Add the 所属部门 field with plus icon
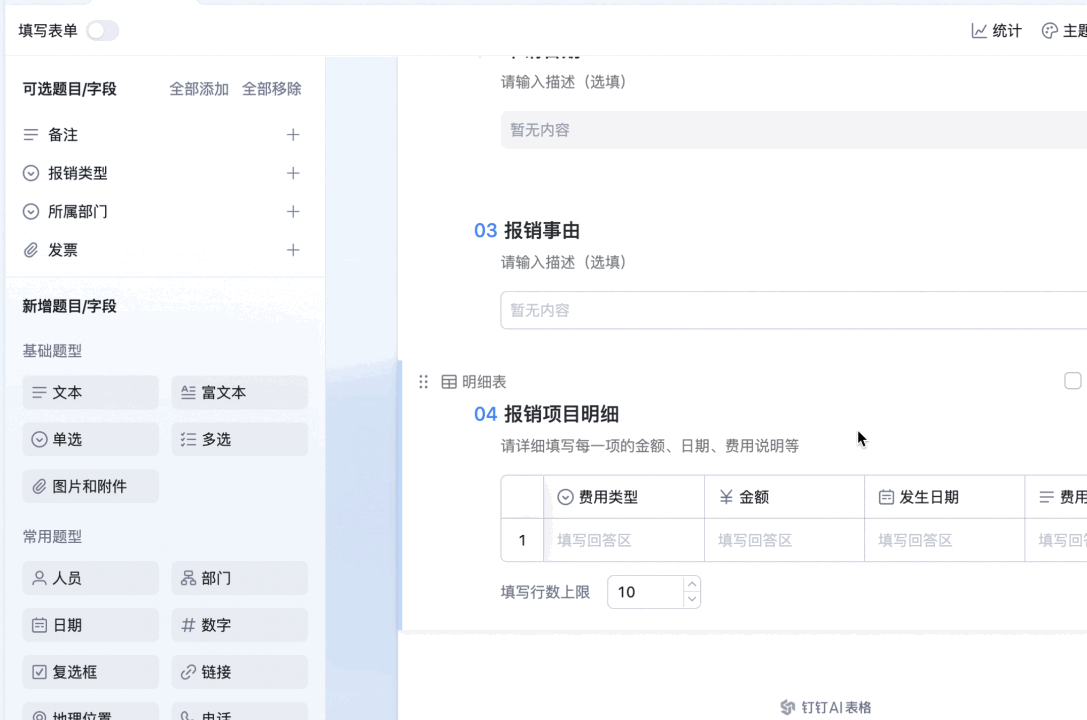This screenshot has width=1087, height=720. tap(293, 211)
